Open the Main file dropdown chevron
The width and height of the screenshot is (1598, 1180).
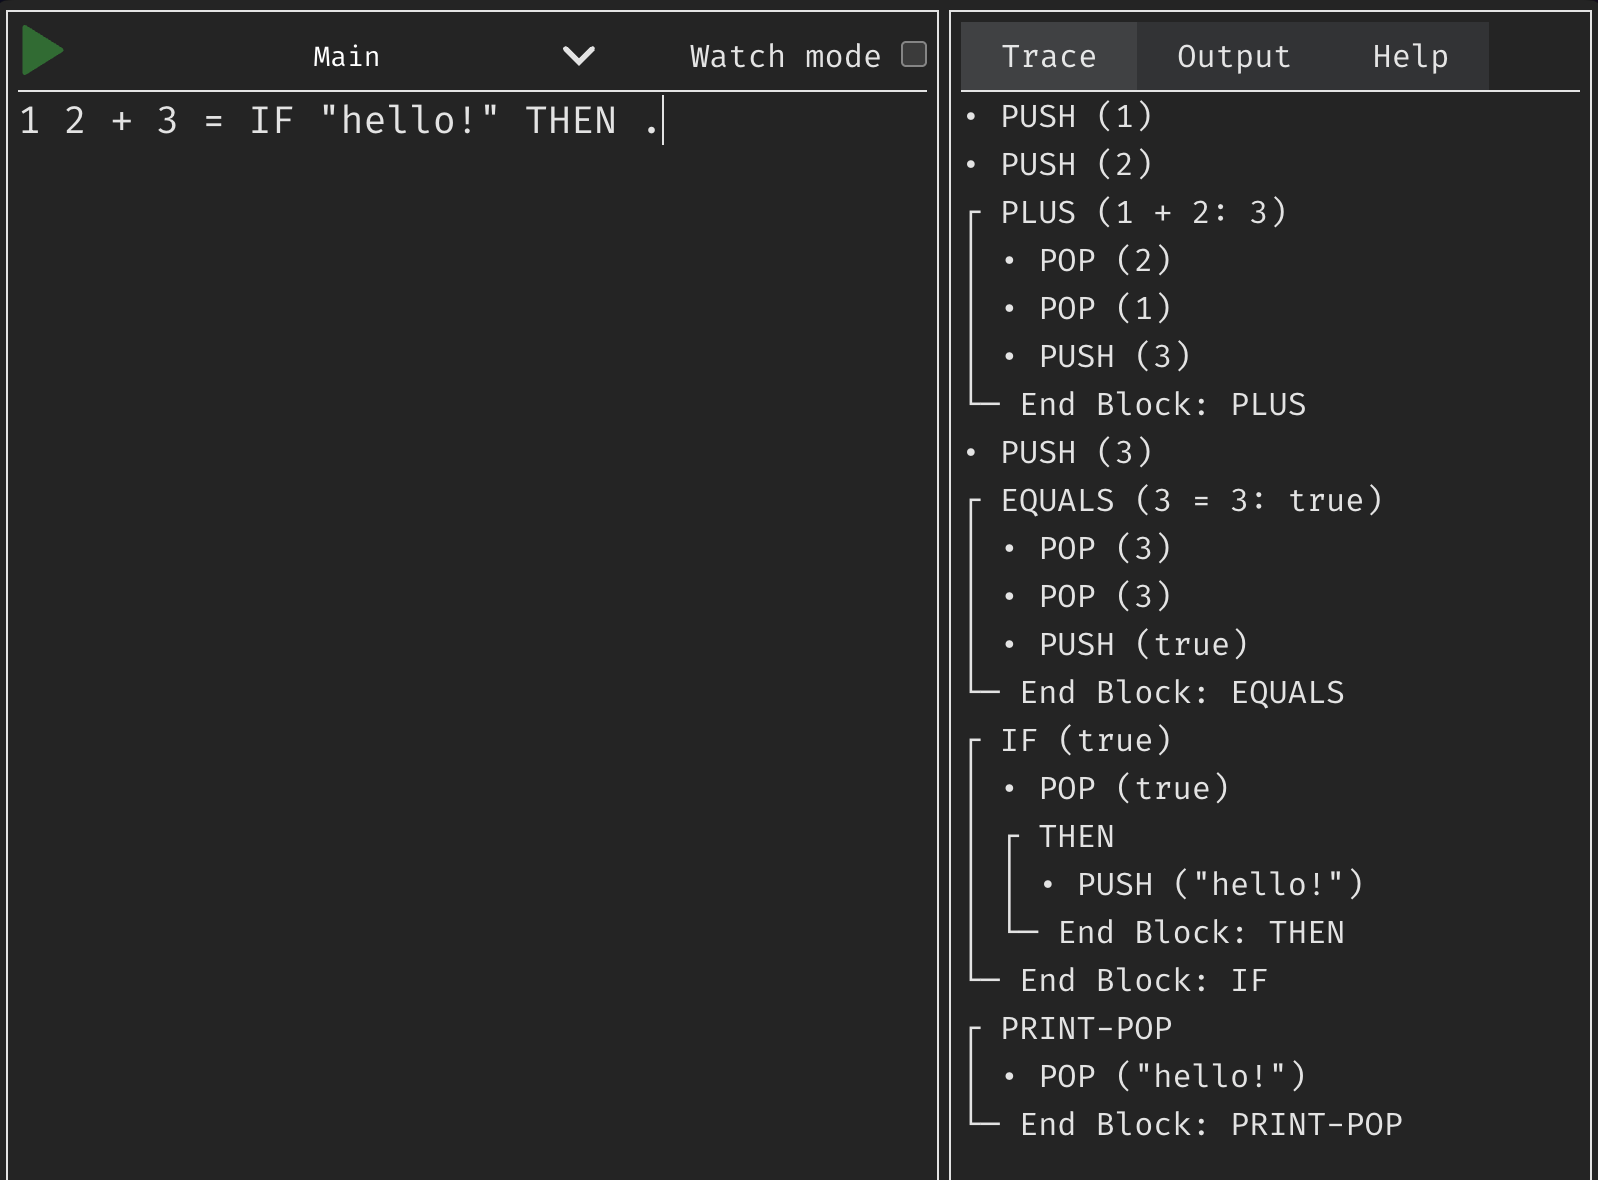[x=578, y=56]
